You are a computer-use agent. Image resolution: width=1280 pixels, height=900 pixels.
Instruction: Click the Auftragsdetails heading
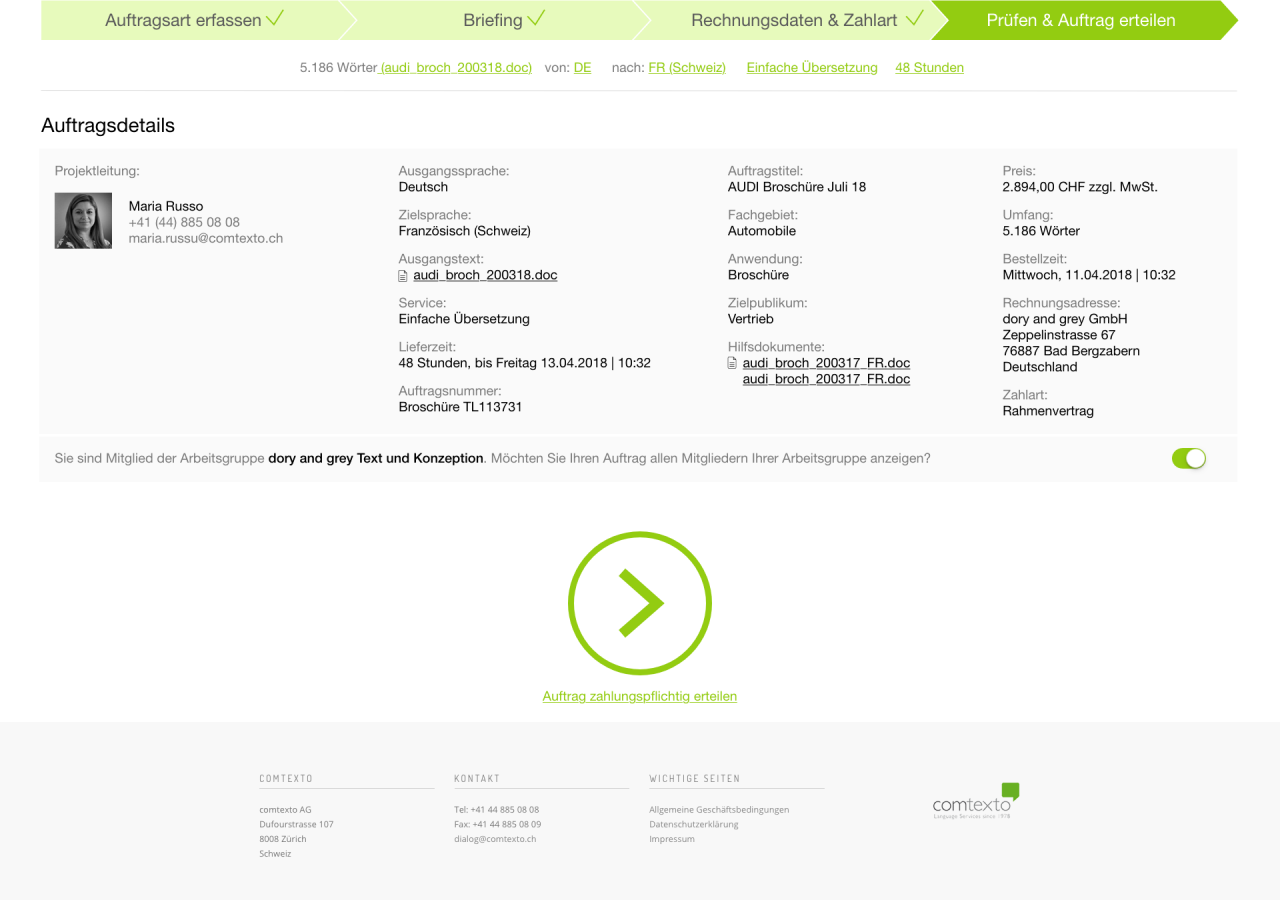coord(108,126)
